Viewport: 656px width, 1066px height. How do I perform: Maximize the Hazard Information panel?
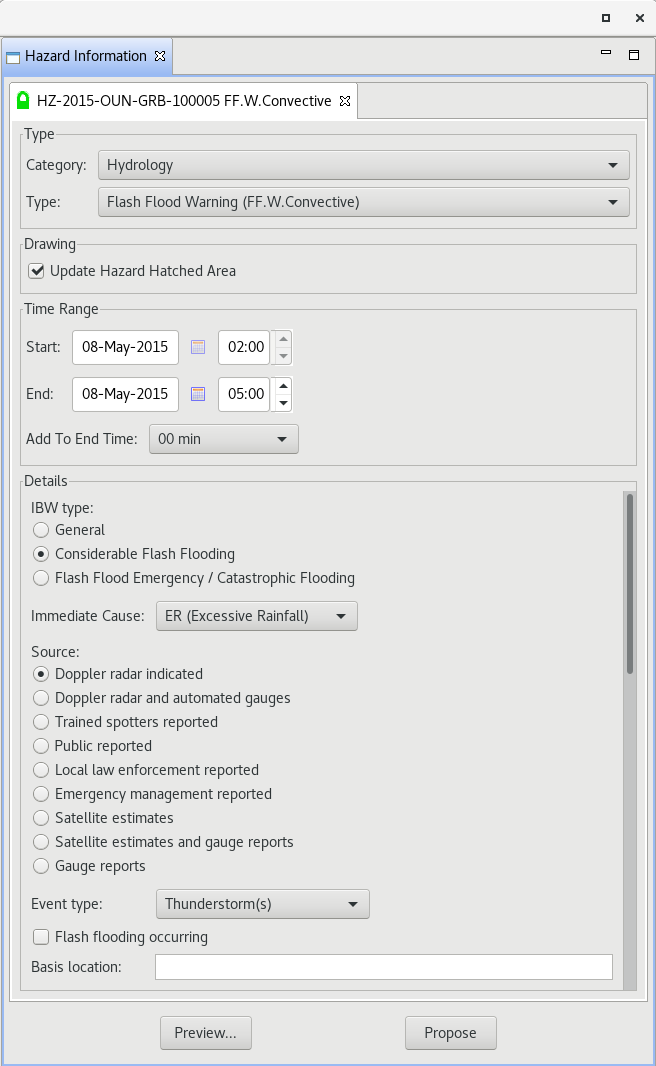click(634, 55)
